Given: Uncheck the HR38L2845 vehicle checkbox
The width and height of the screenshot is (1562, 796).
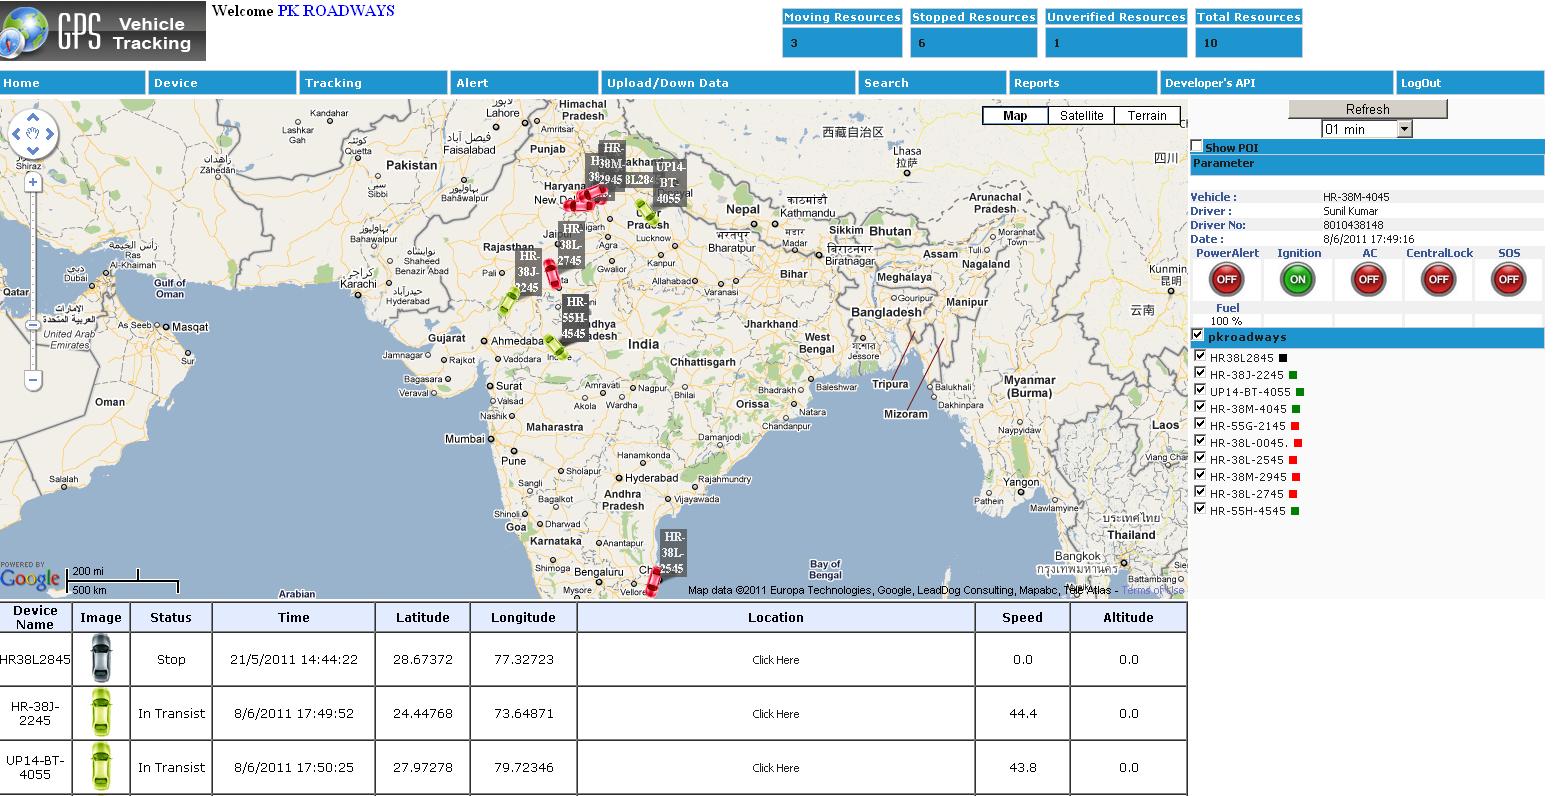Looking at the screenshot, I should [x=1200, y=356].
